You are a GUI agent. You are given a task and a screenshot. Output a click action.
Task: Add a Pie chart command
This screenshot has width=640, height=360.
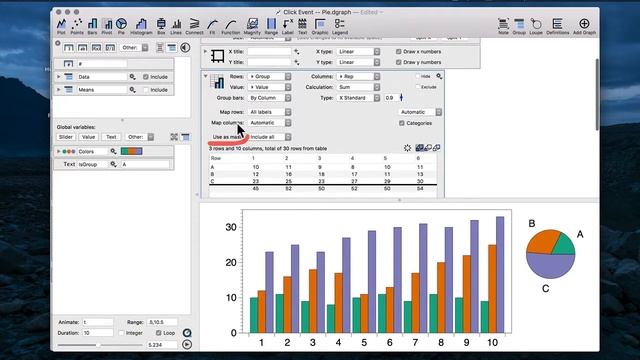(x=121, y=26)
